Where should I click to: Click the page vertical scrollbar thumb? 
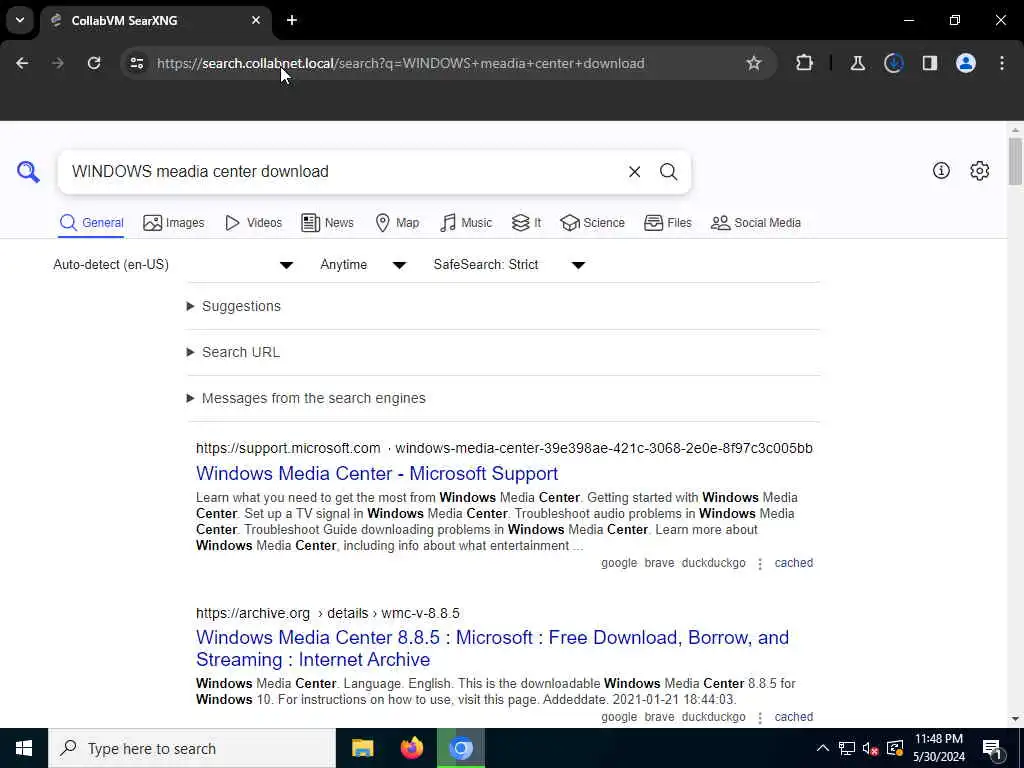1014,161
